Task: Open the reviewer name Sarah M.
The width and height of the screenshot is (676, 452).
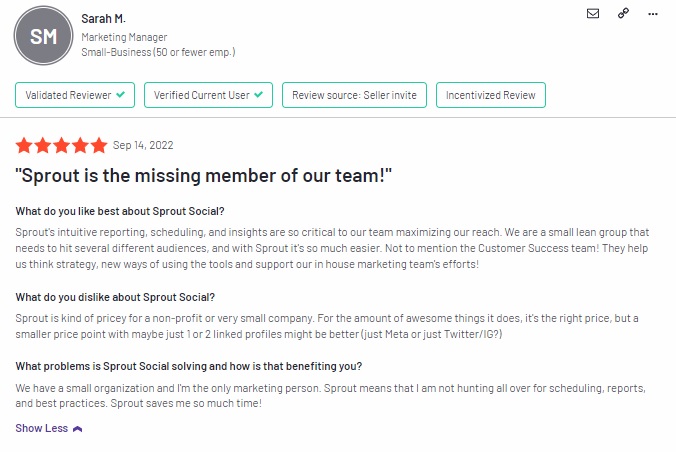Action: (x=103, y=19)
